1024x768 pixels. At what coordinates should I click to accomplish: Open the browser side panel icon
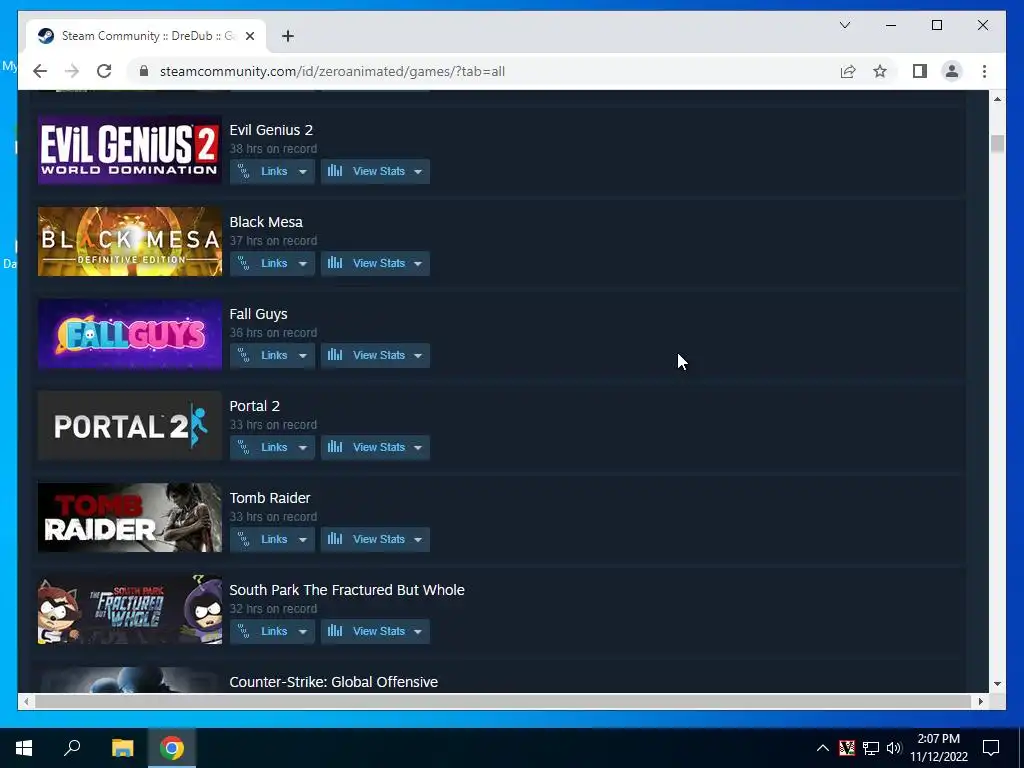pyautogui.click(x=920, y=71)
